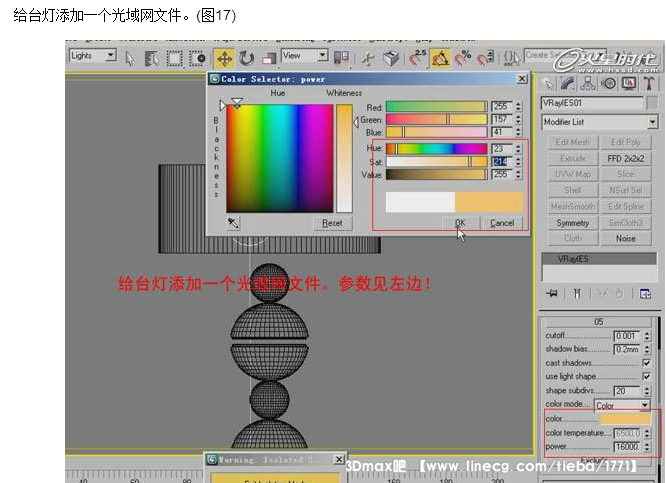
Task: Click the orange color swatch in VRayIES parameters
Action: 625,419
